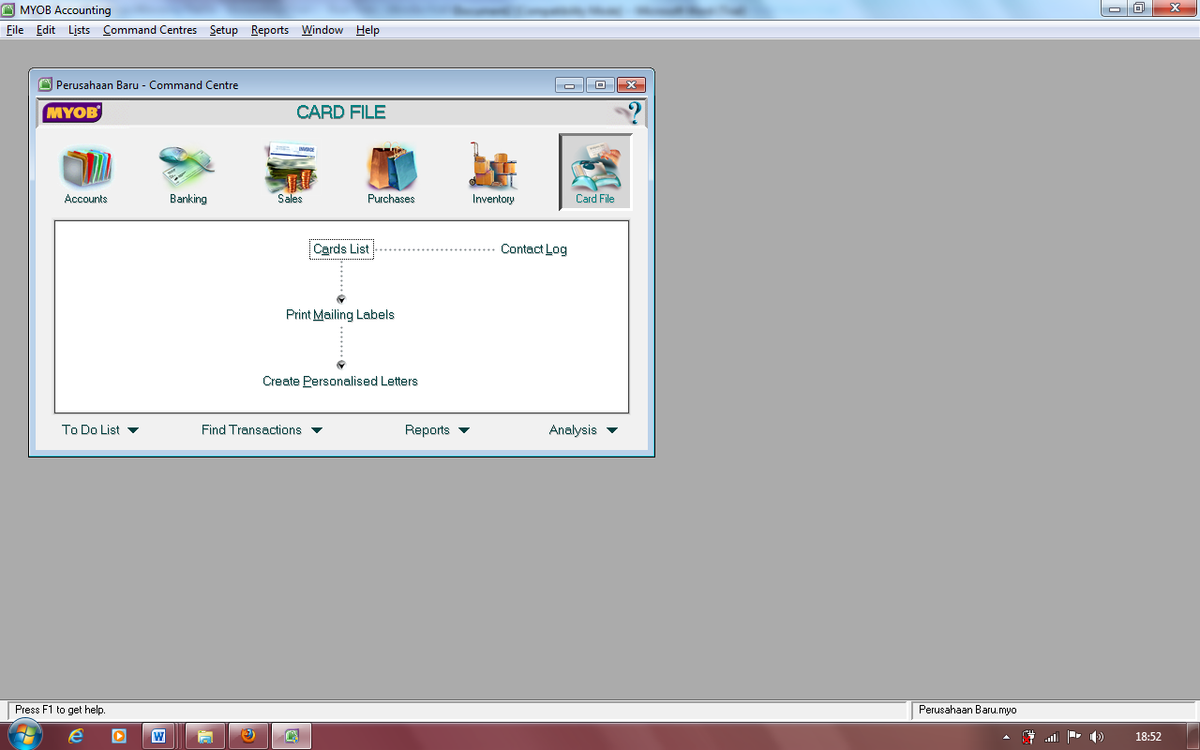The height and width of the screenshot is (750, 1200).
Task: Open Windows Media Player from taskbar
Action: [x=118, y=736]
